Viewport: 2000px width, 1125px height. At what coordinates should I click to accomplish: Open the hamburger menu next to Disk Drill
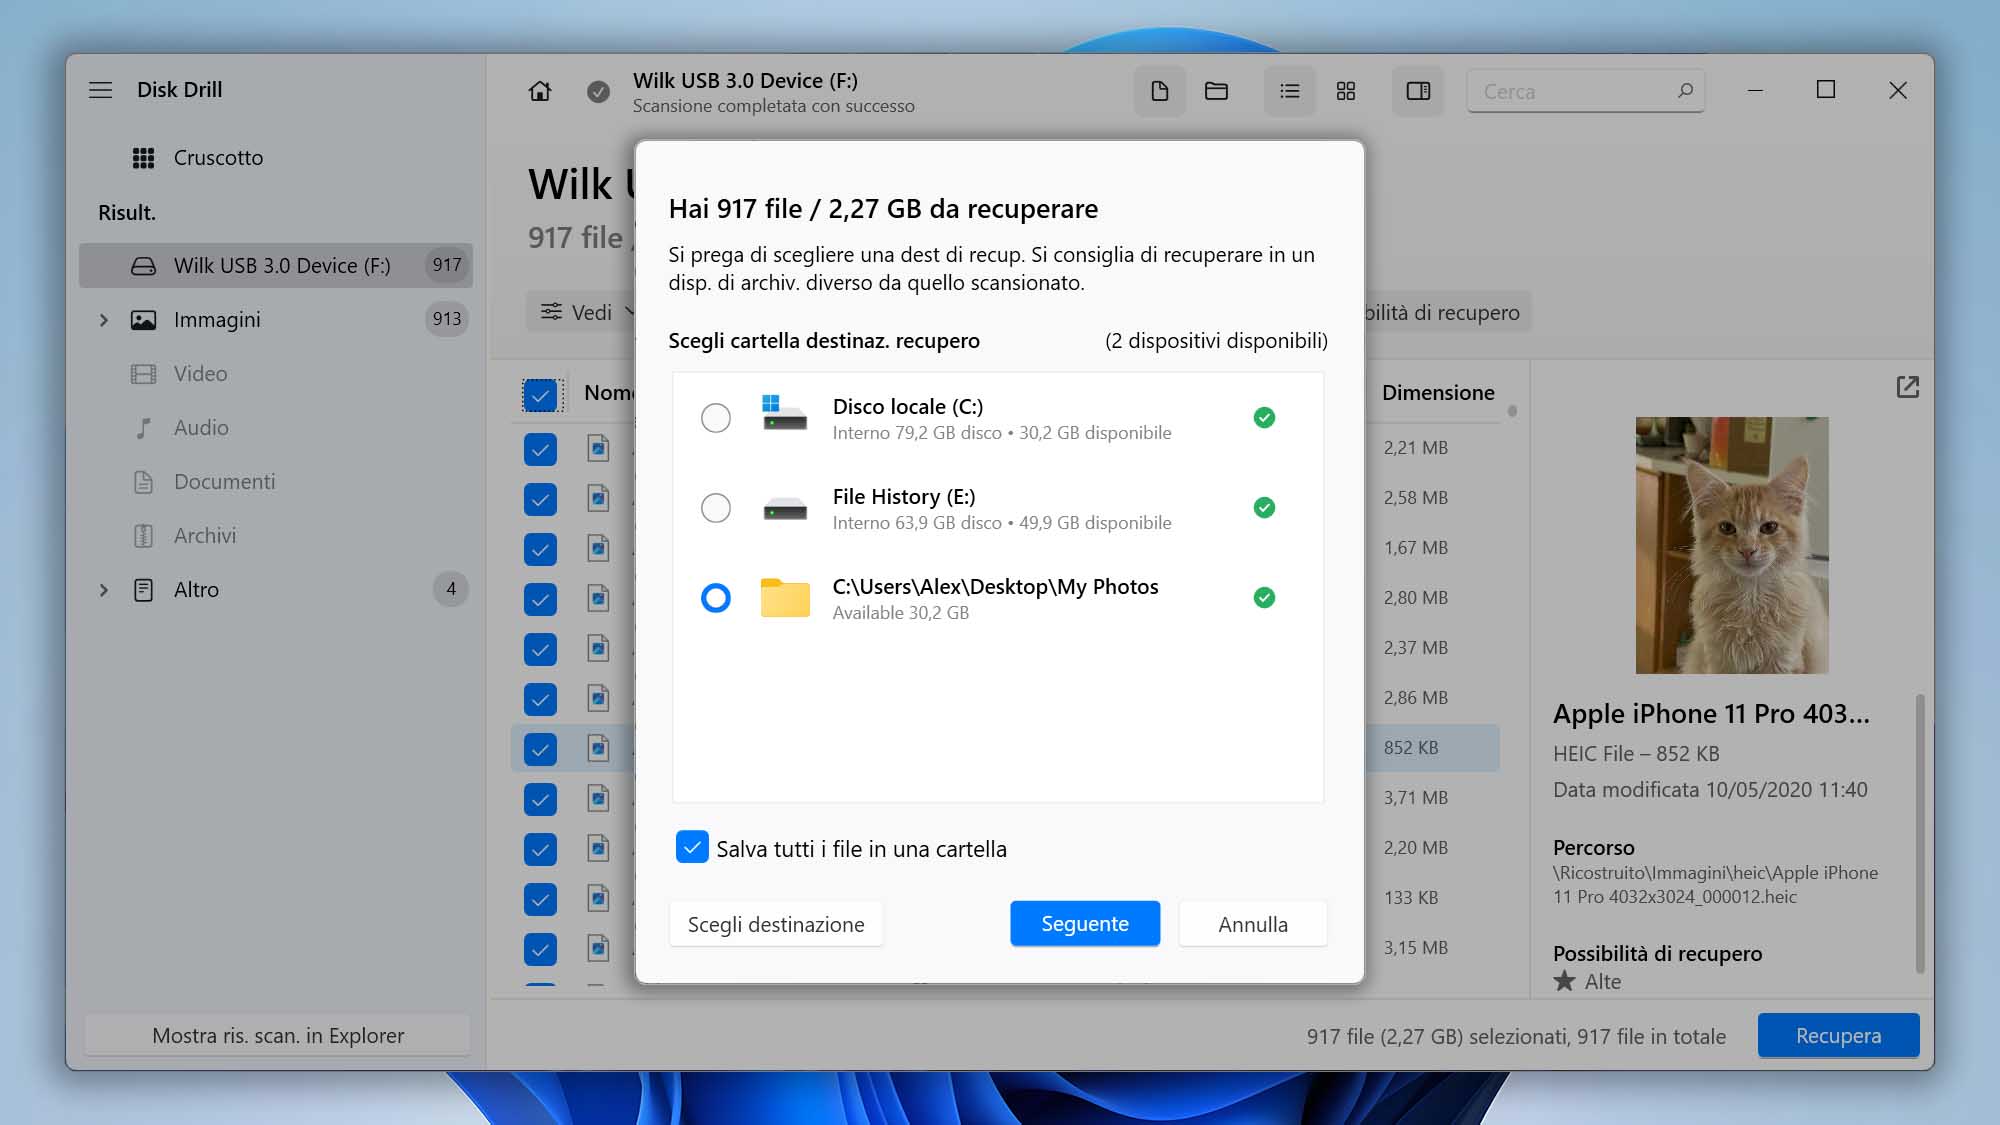(100, 90)
